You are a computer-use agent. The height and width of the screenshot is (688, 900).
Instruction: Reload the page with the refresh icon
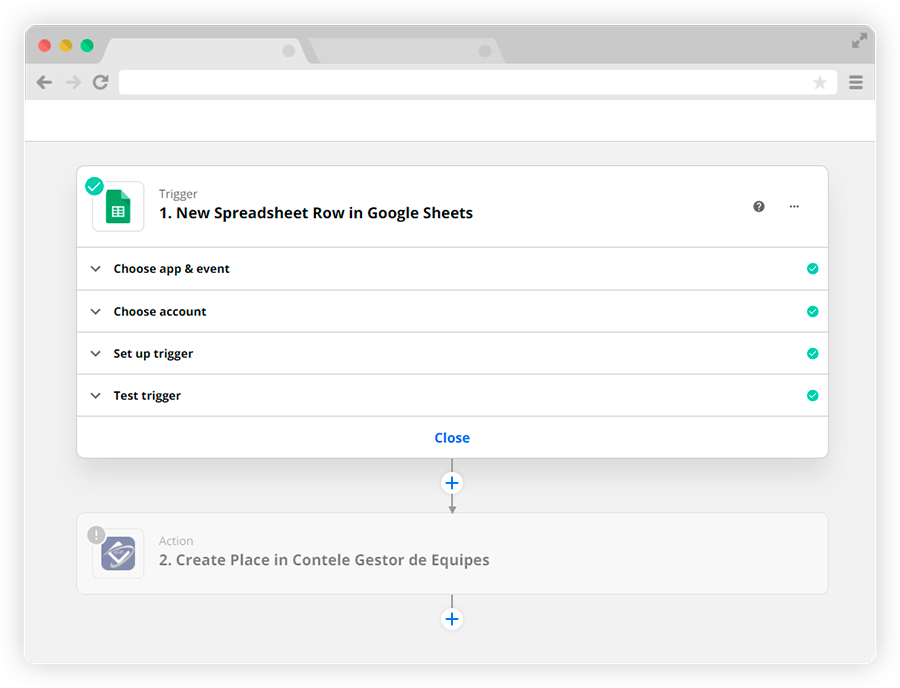101,83
